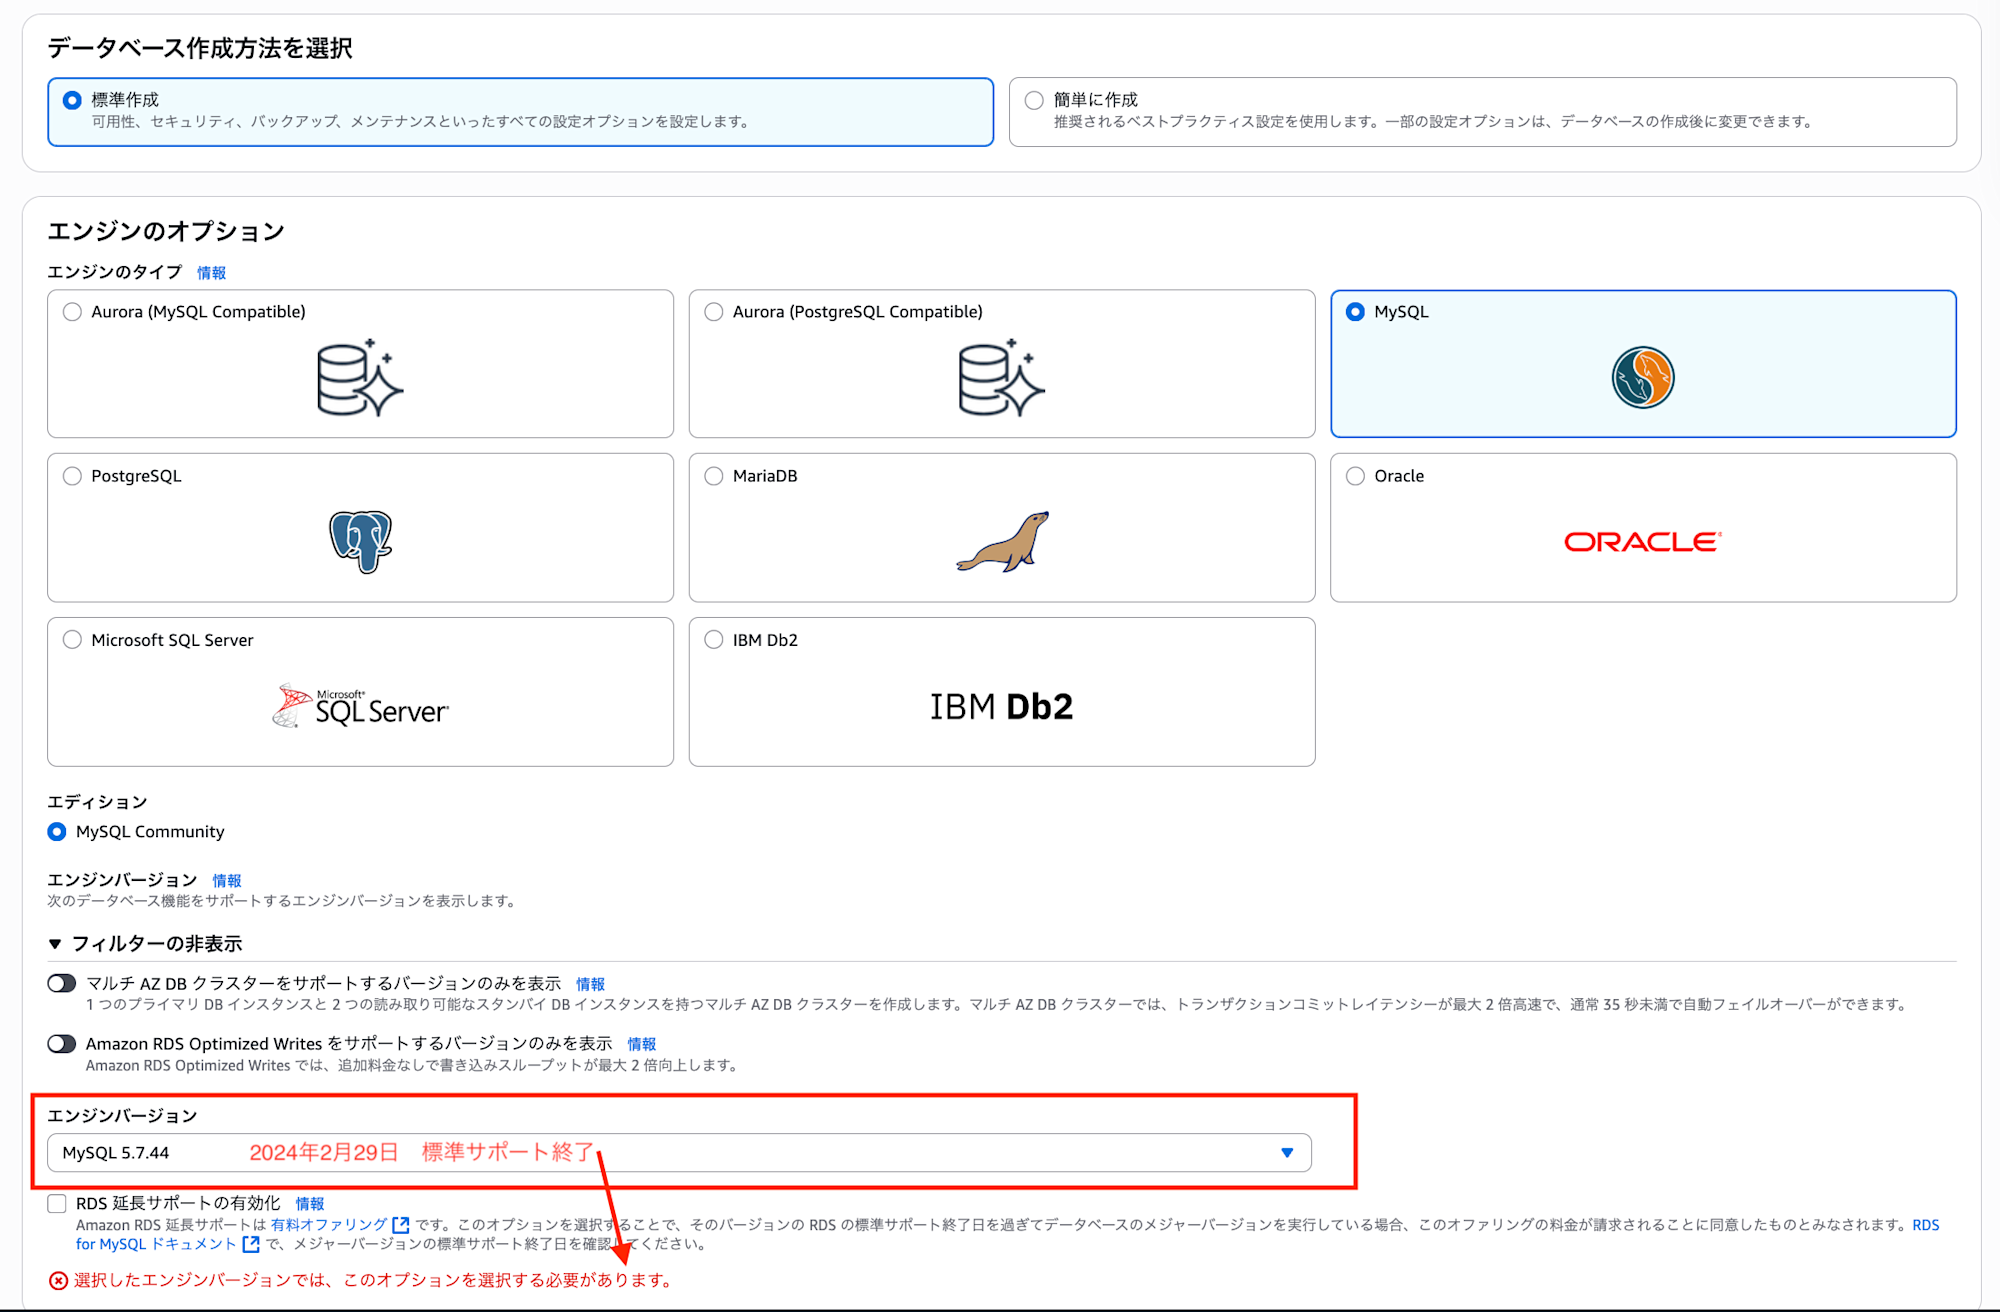Select the Oracle engine radio button
2000x1312 pixels.
tap(1355, 476)
